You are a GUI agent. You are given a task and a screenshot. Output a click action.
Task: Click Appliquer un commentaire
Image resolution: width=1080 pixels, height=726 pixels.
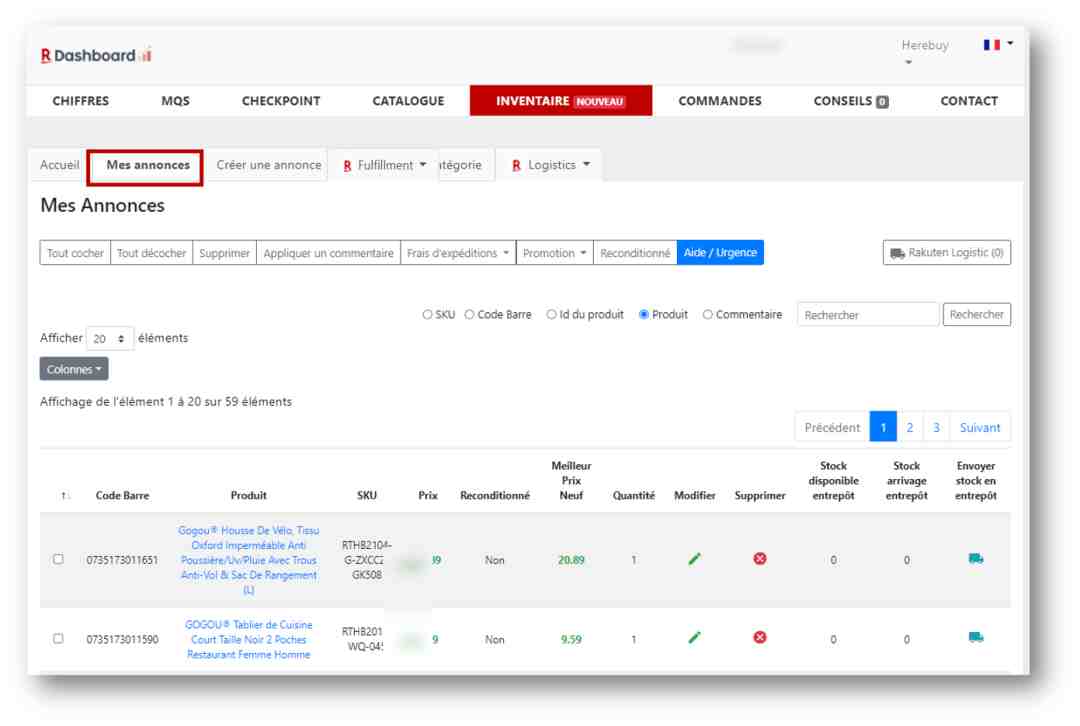point(329,253)
